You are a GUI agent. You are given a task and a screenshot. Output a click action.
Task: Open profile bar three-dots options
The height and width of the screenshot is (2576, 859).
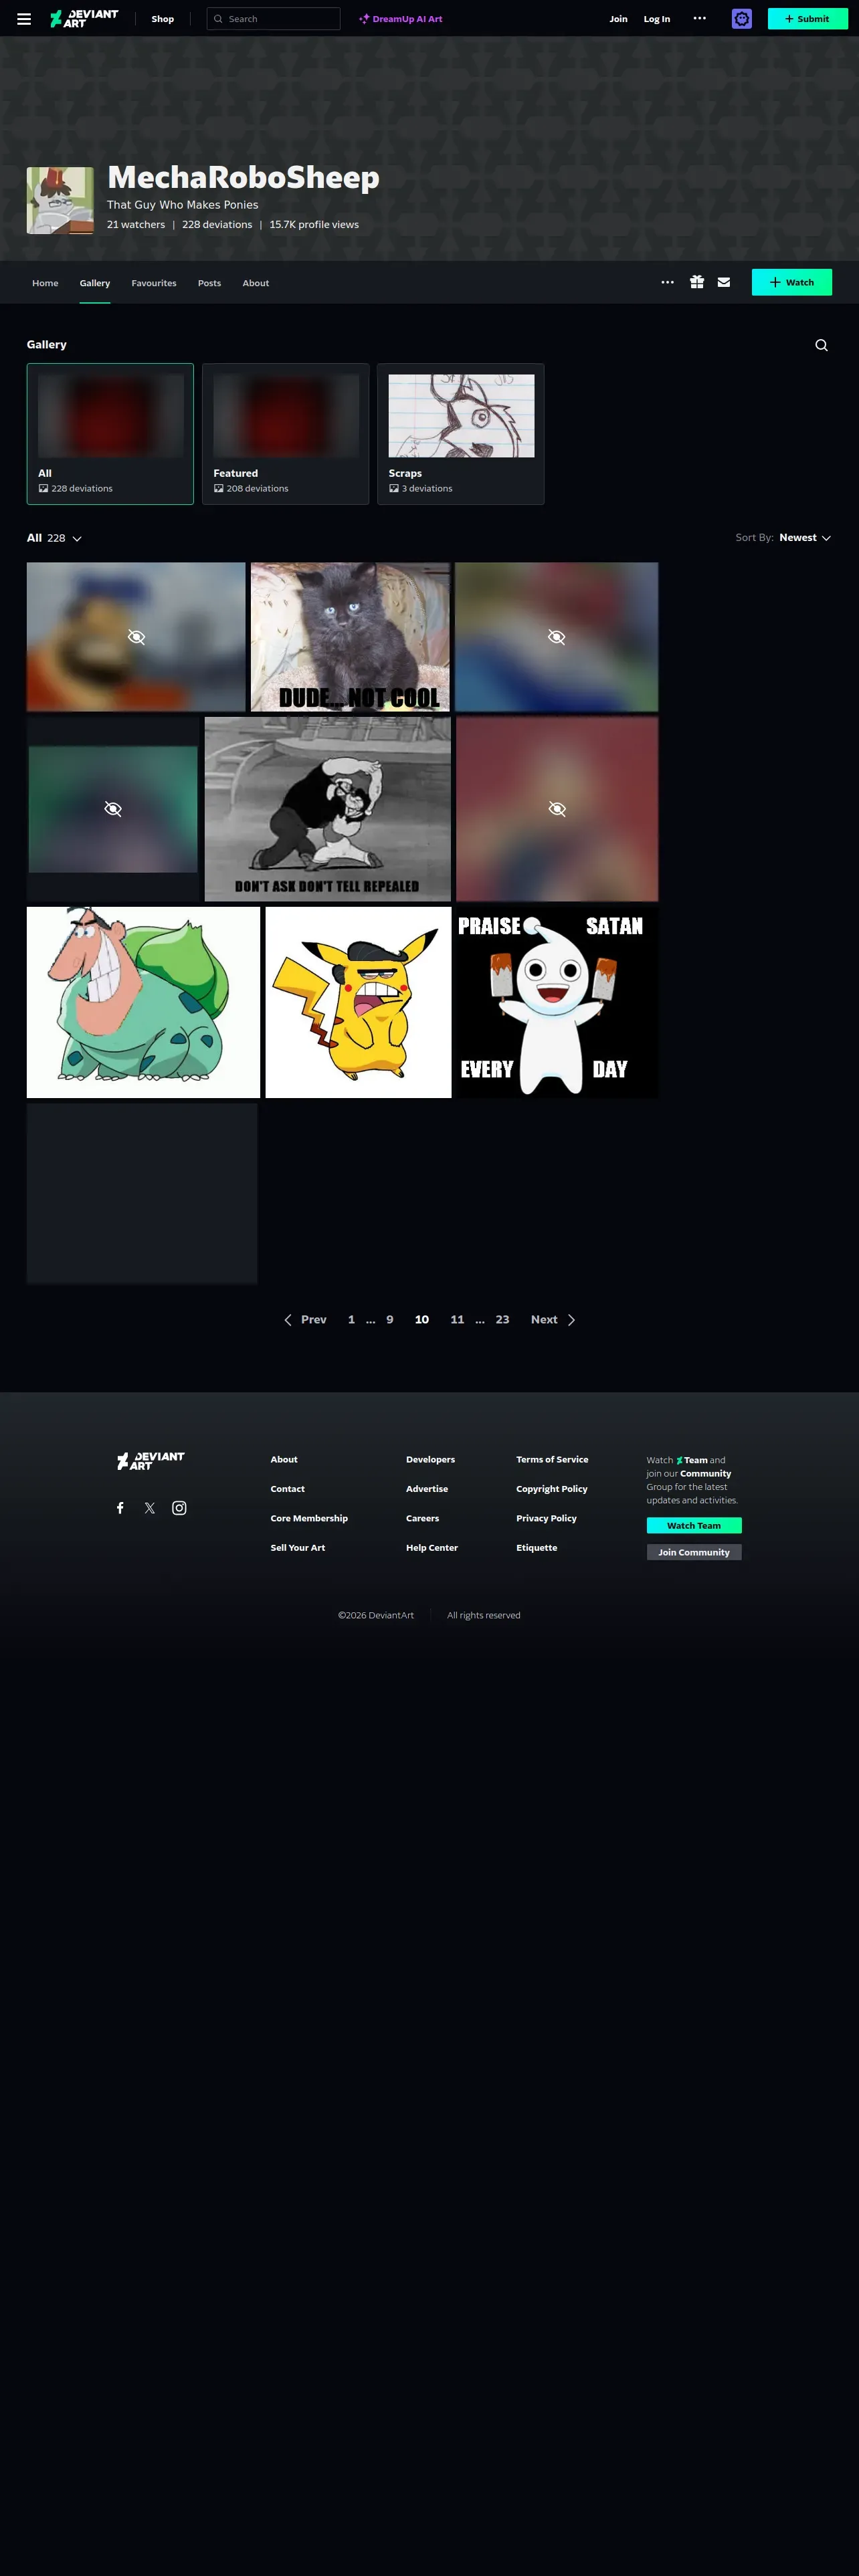pyautogui.click(x=668, y=282)
